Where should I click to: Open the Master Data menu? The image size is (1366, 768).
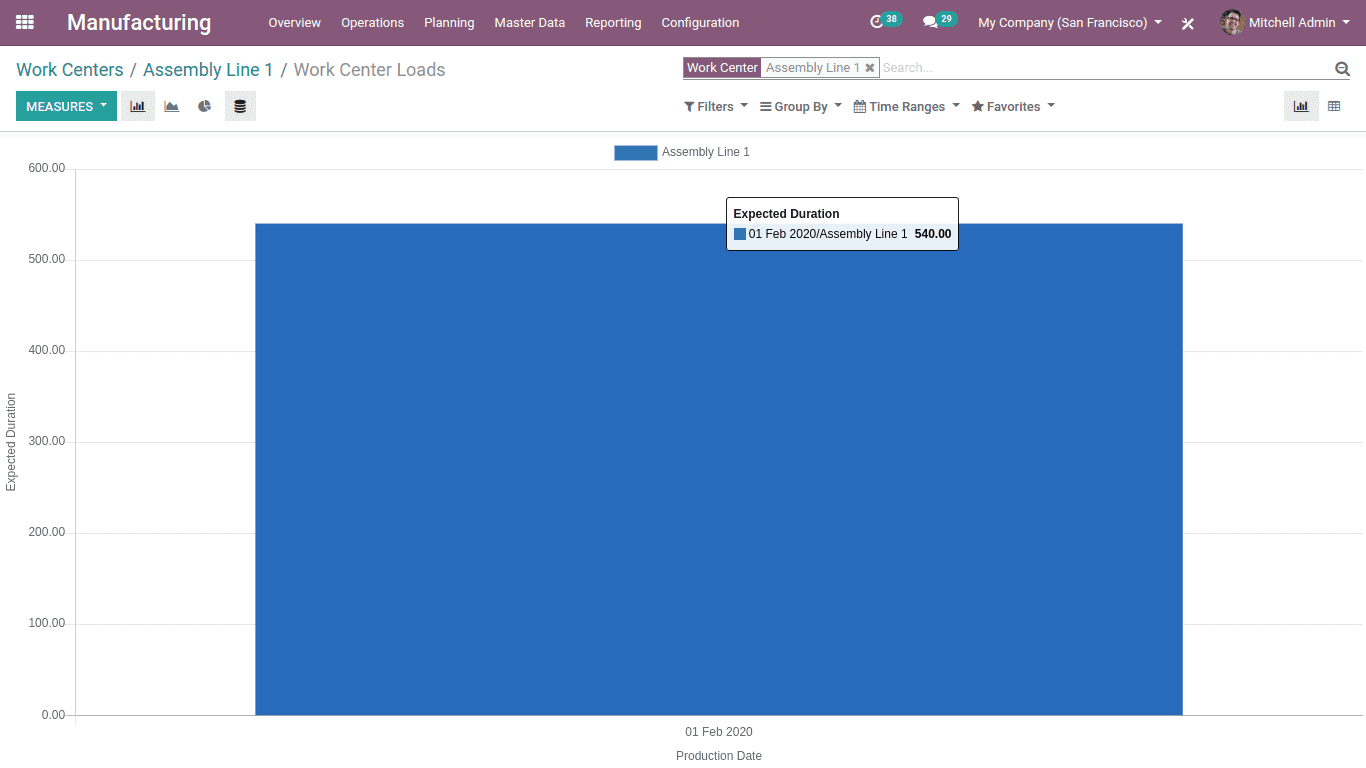tap(529, 22)
